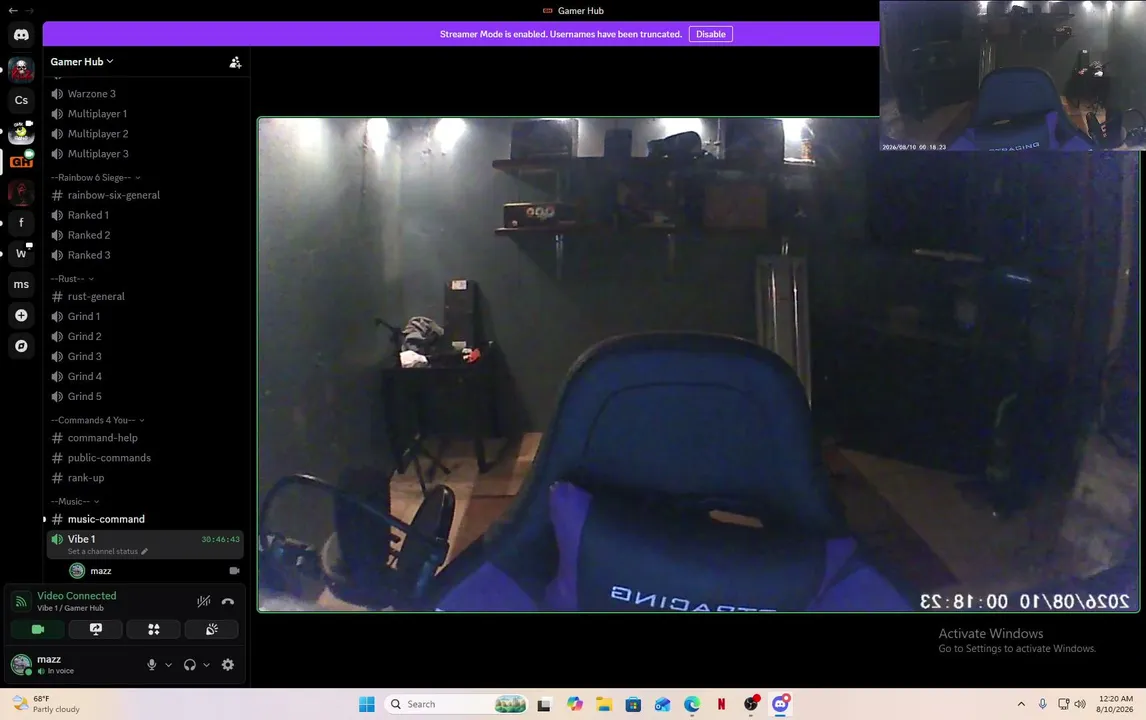This screenshot has height=720, width=1146.
Task: Open the skull avatar server in sidebar
Action: tap(21, 70)
